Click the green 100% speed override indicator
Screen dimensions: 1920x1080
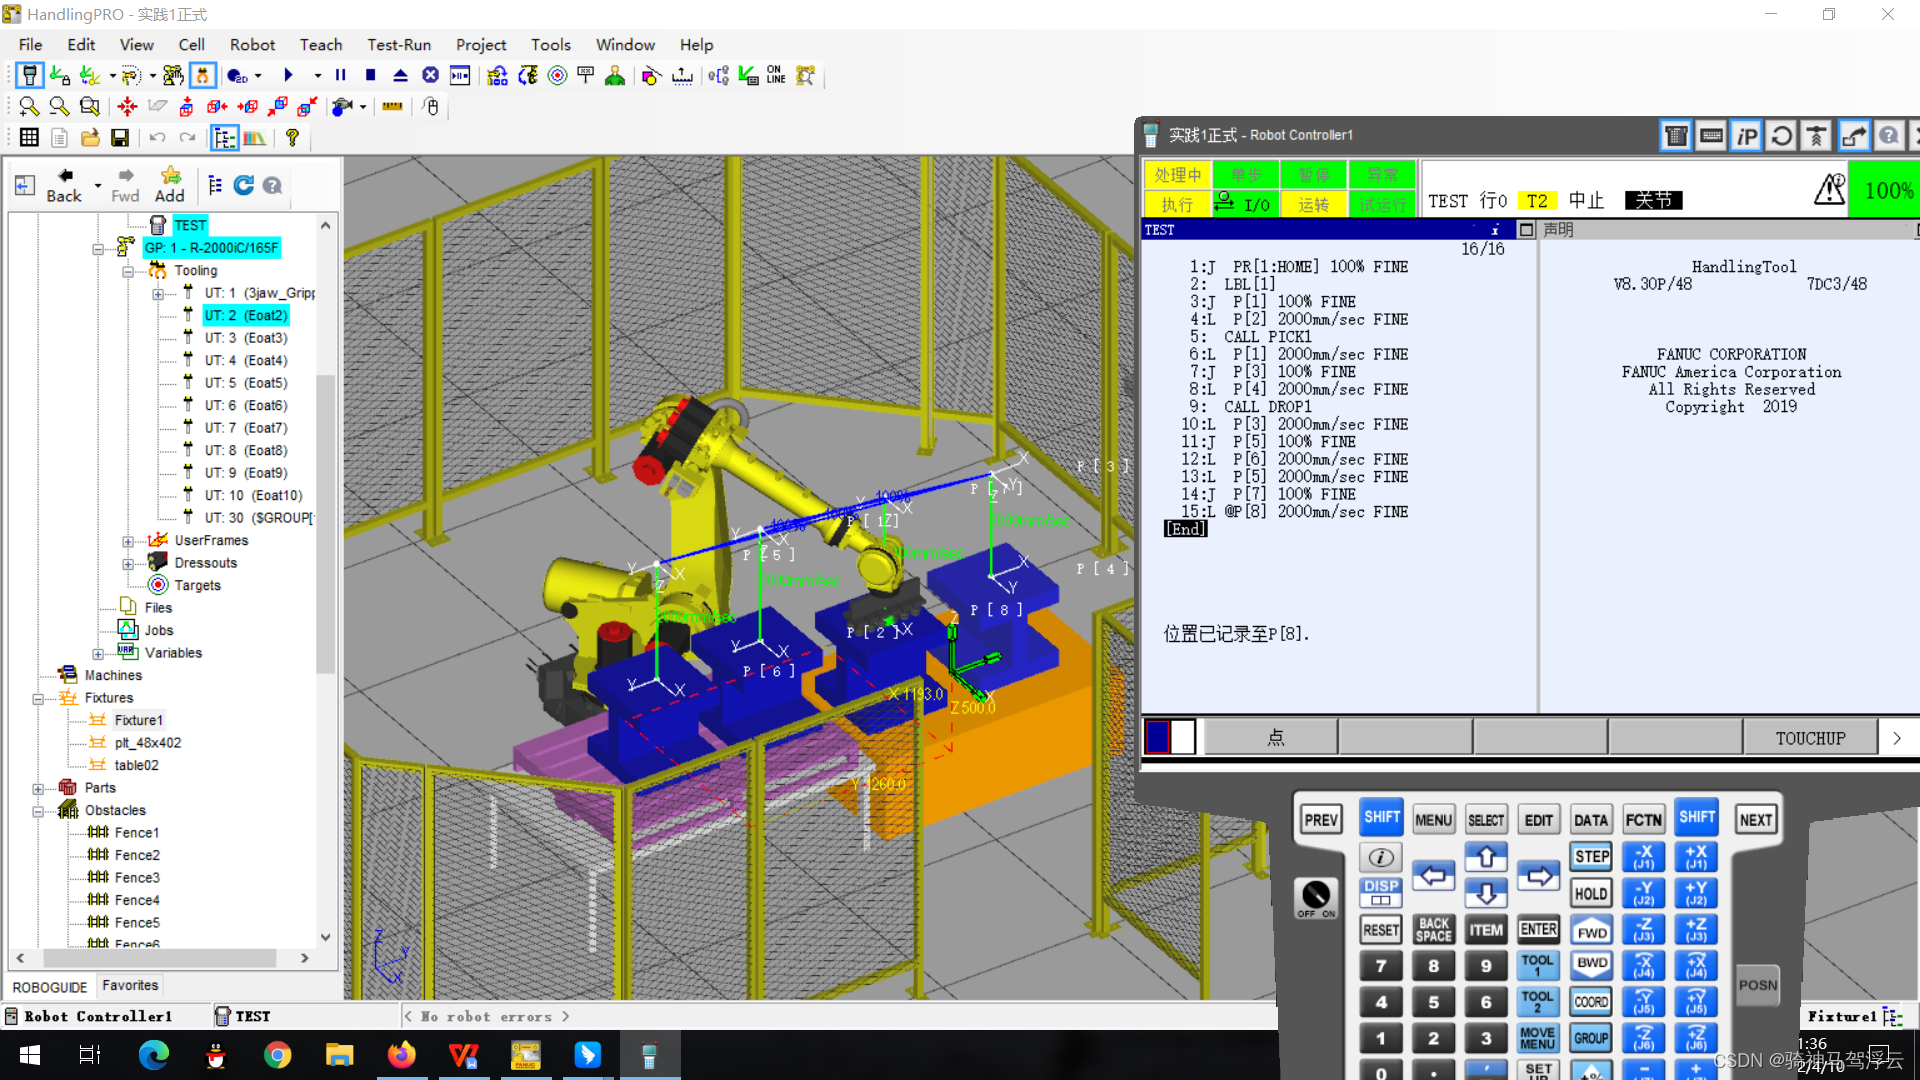tap(1886, 190)
